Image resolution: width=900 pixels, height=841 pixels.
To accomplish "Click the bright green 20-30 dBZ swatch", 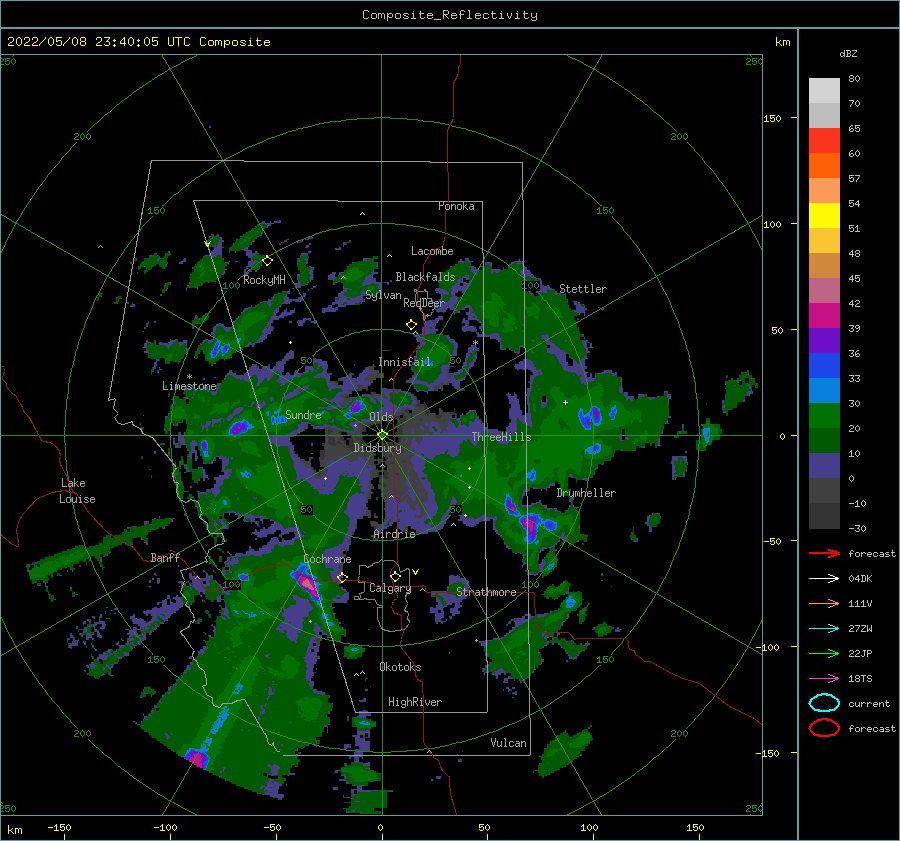I will pos(824,416).
